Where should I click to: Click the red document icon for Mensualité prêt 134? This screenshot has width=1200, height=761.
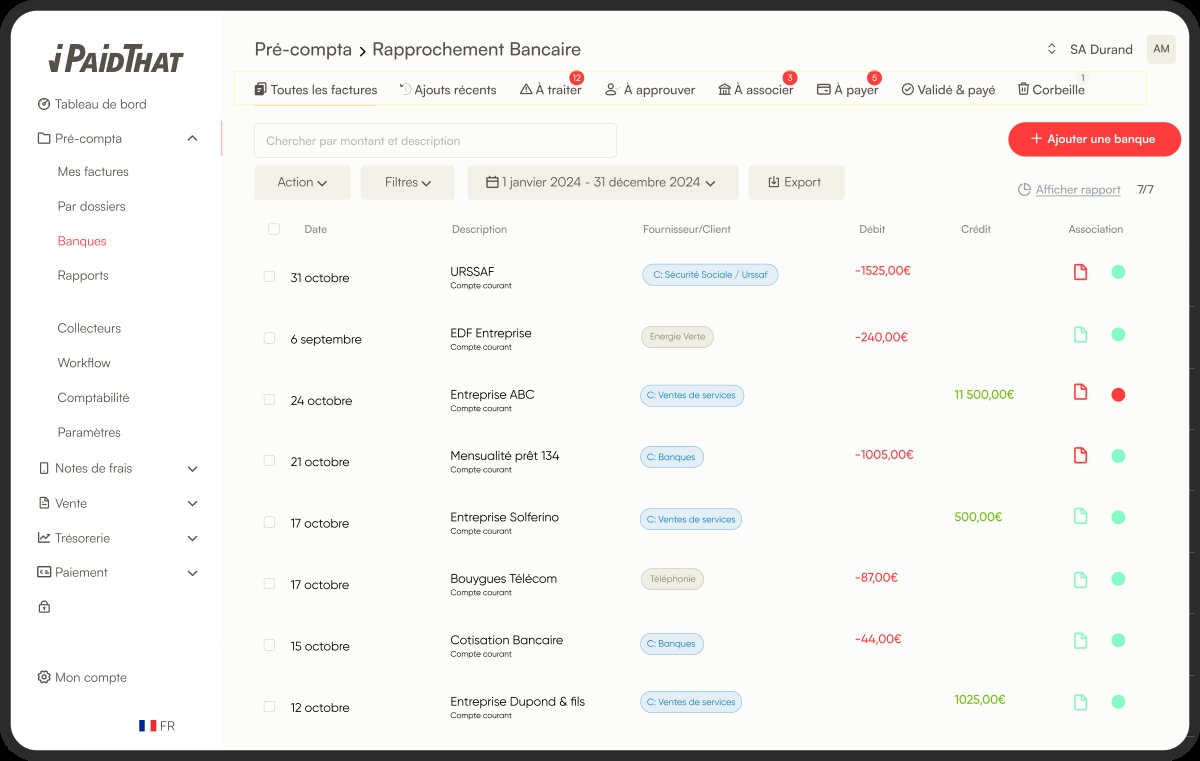[1080, 456]
